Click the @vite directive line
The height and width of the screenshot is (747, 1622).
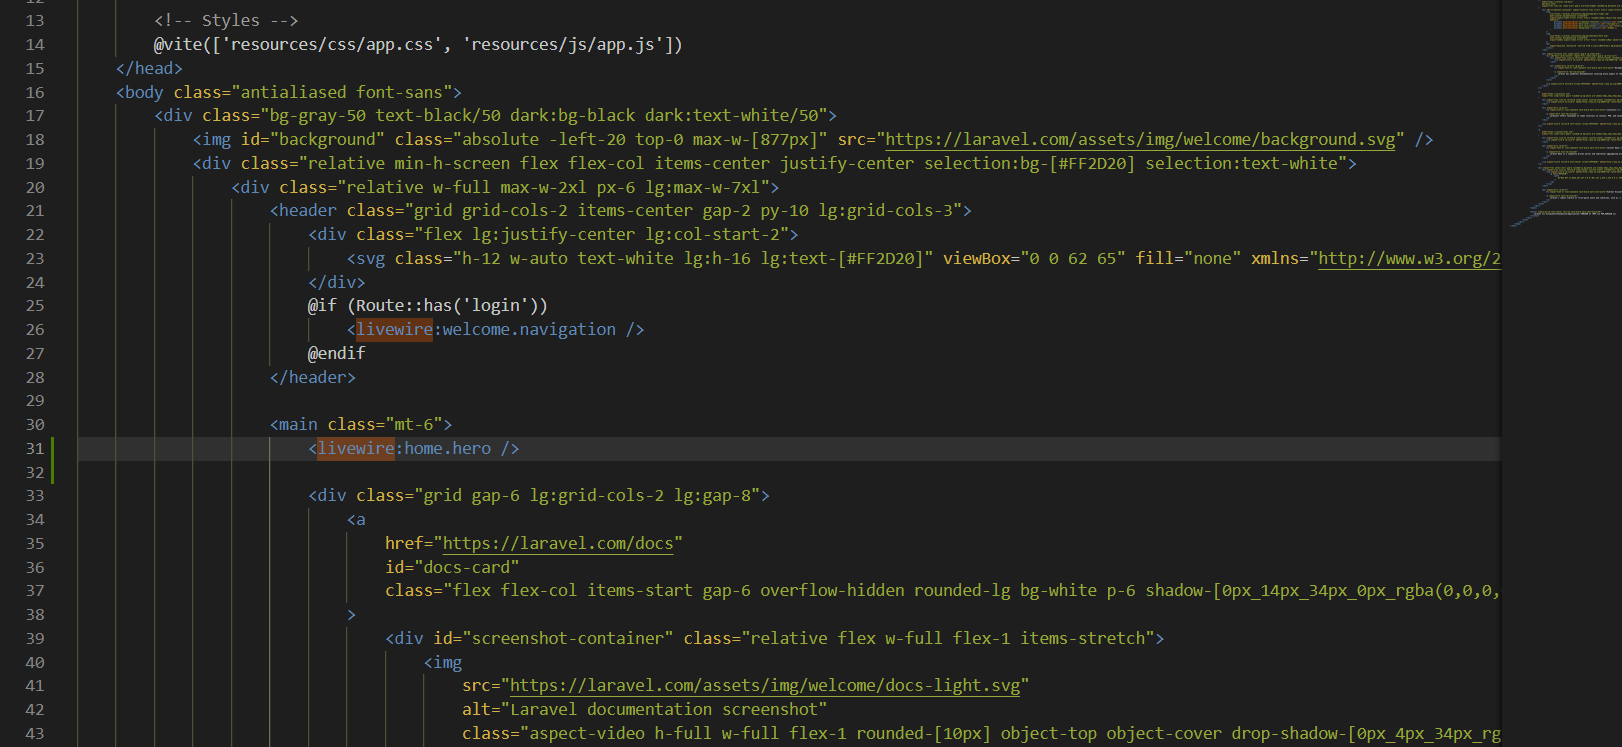click(418, 45)
